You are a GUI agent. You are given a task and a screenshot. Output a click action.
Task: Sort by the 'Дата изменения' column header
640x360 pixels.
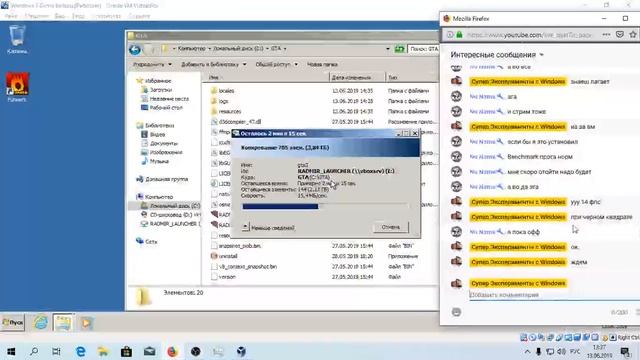pos(357,77)
